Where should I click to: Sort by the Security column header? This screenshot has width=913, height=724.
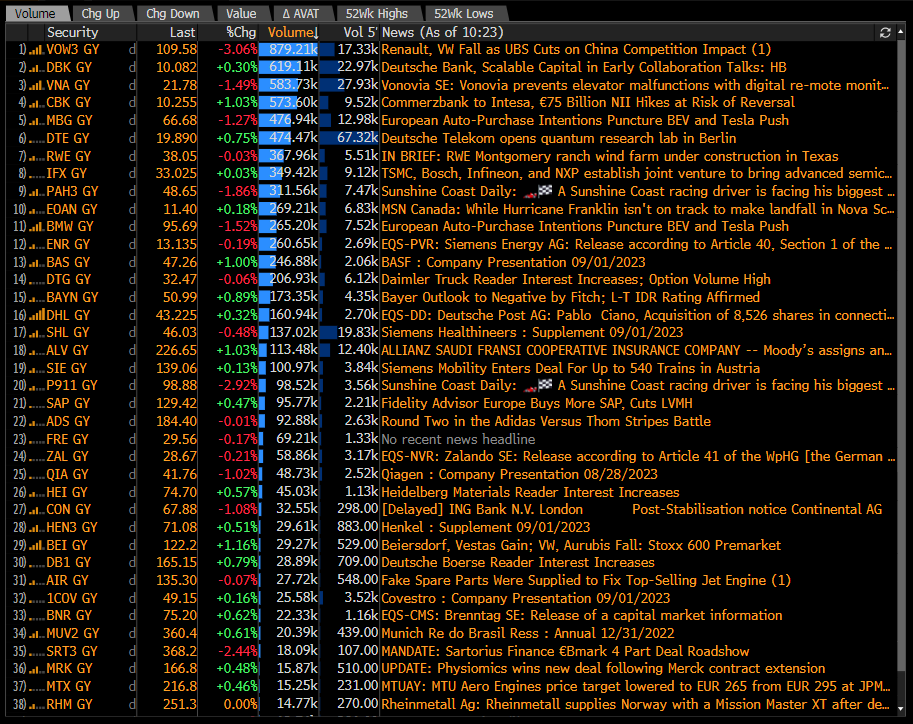72,33
